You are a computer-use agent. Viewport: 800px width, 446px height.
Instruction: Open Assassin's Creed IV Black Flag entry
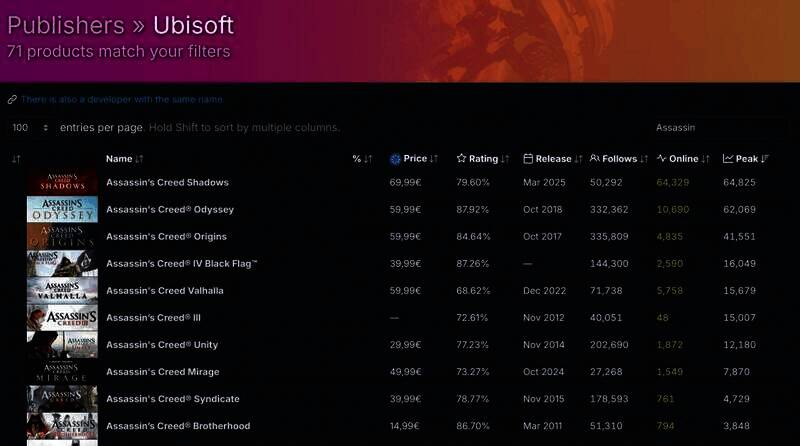182,264
